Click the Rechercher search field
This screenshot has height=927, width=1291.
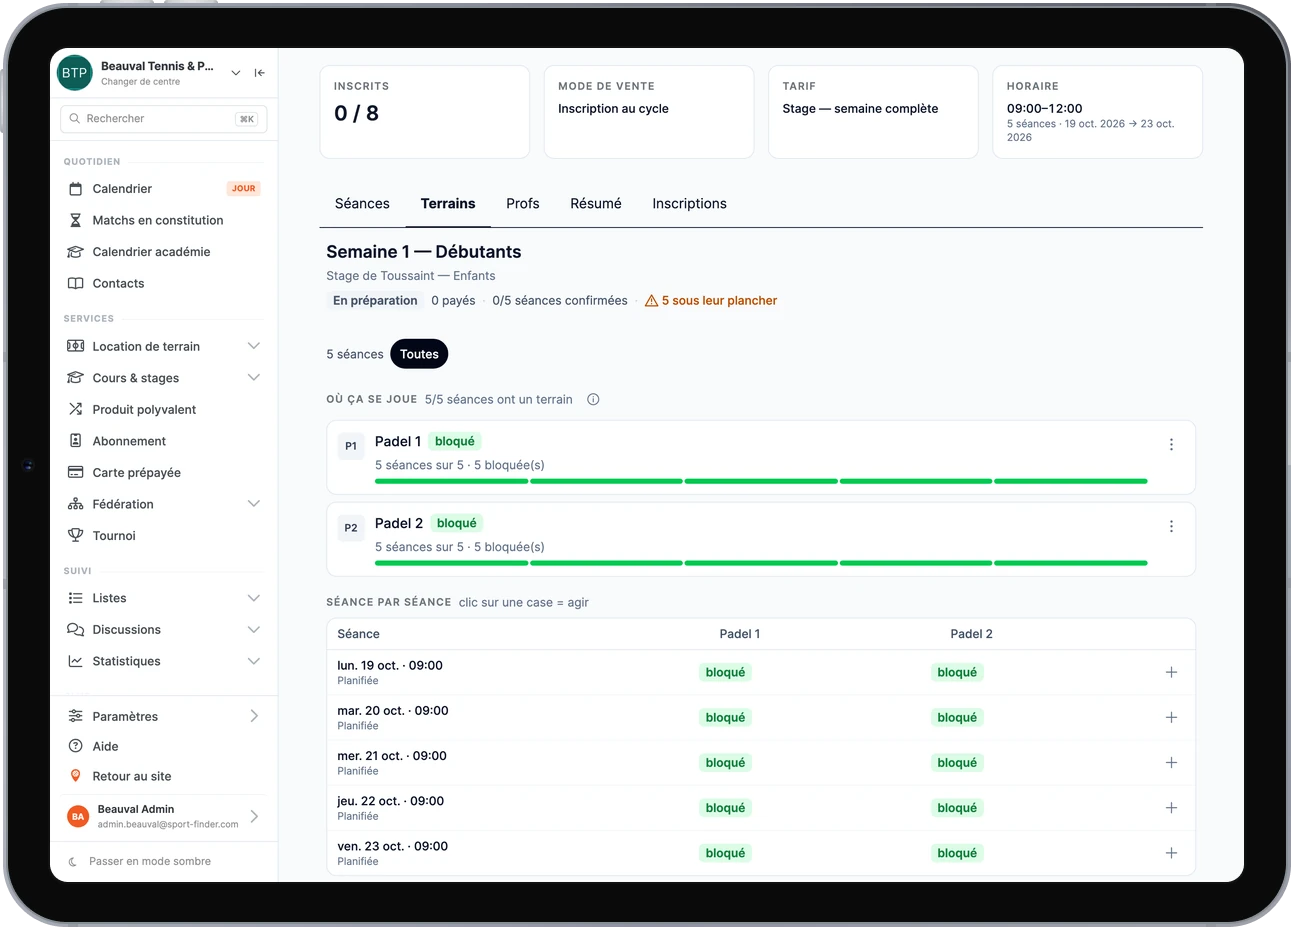[x=164, y=119]
